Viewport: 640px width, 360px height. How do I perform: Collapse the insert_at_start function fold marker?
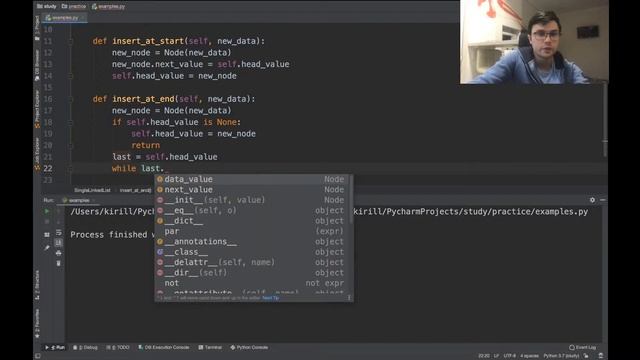point(71,41)
